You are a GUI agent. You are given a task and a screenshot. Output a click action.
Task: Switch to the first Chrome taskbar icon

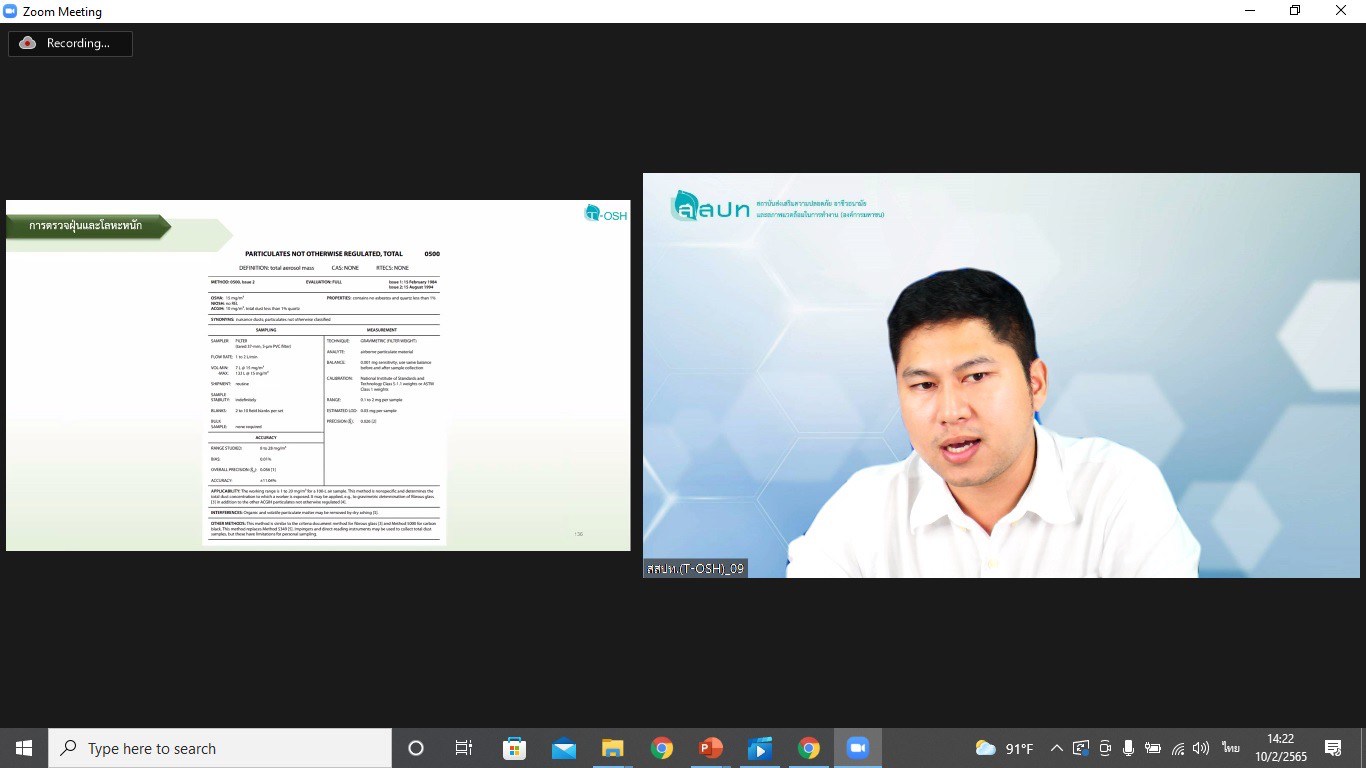tap(661, 748)
